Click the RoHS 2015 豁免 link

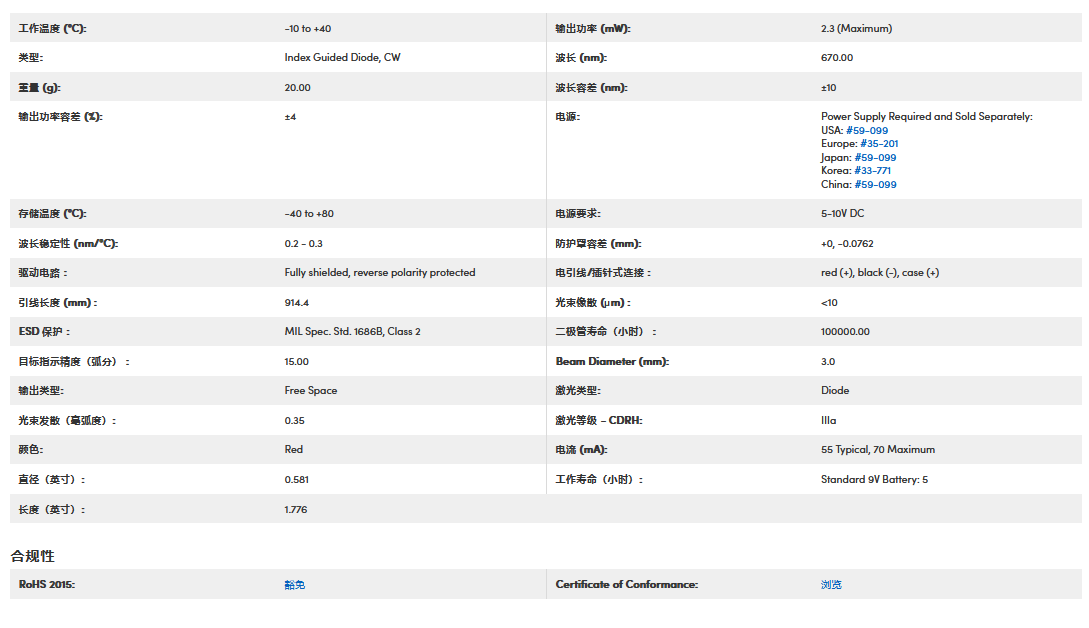pyautogui.click(x=294, y=585)
